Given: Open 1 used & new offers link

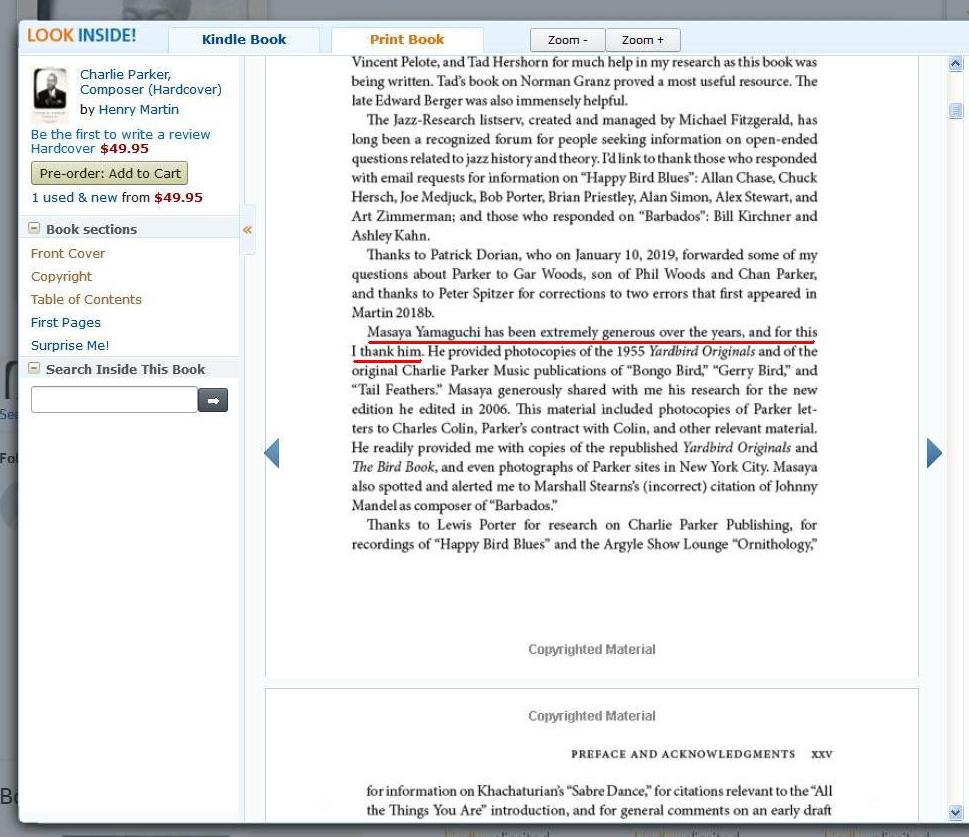Looking at the screenshot, I should (x=74, y=198).
